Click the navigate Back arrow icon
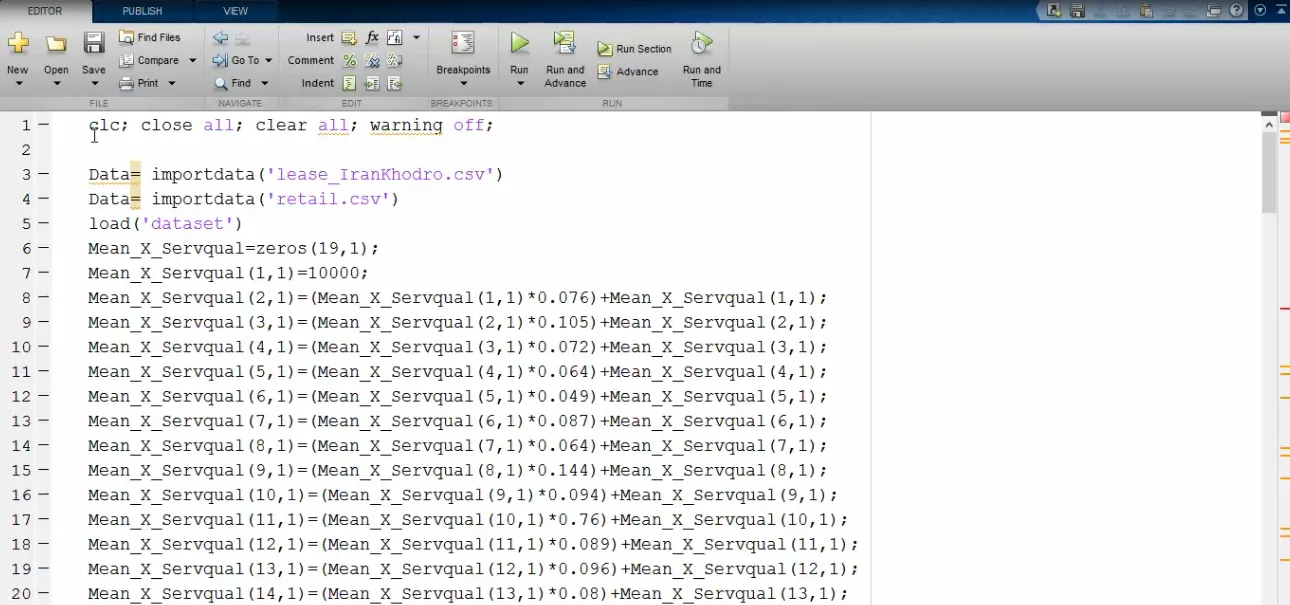This screenshot has height=605, width=1290. point(220,37)
